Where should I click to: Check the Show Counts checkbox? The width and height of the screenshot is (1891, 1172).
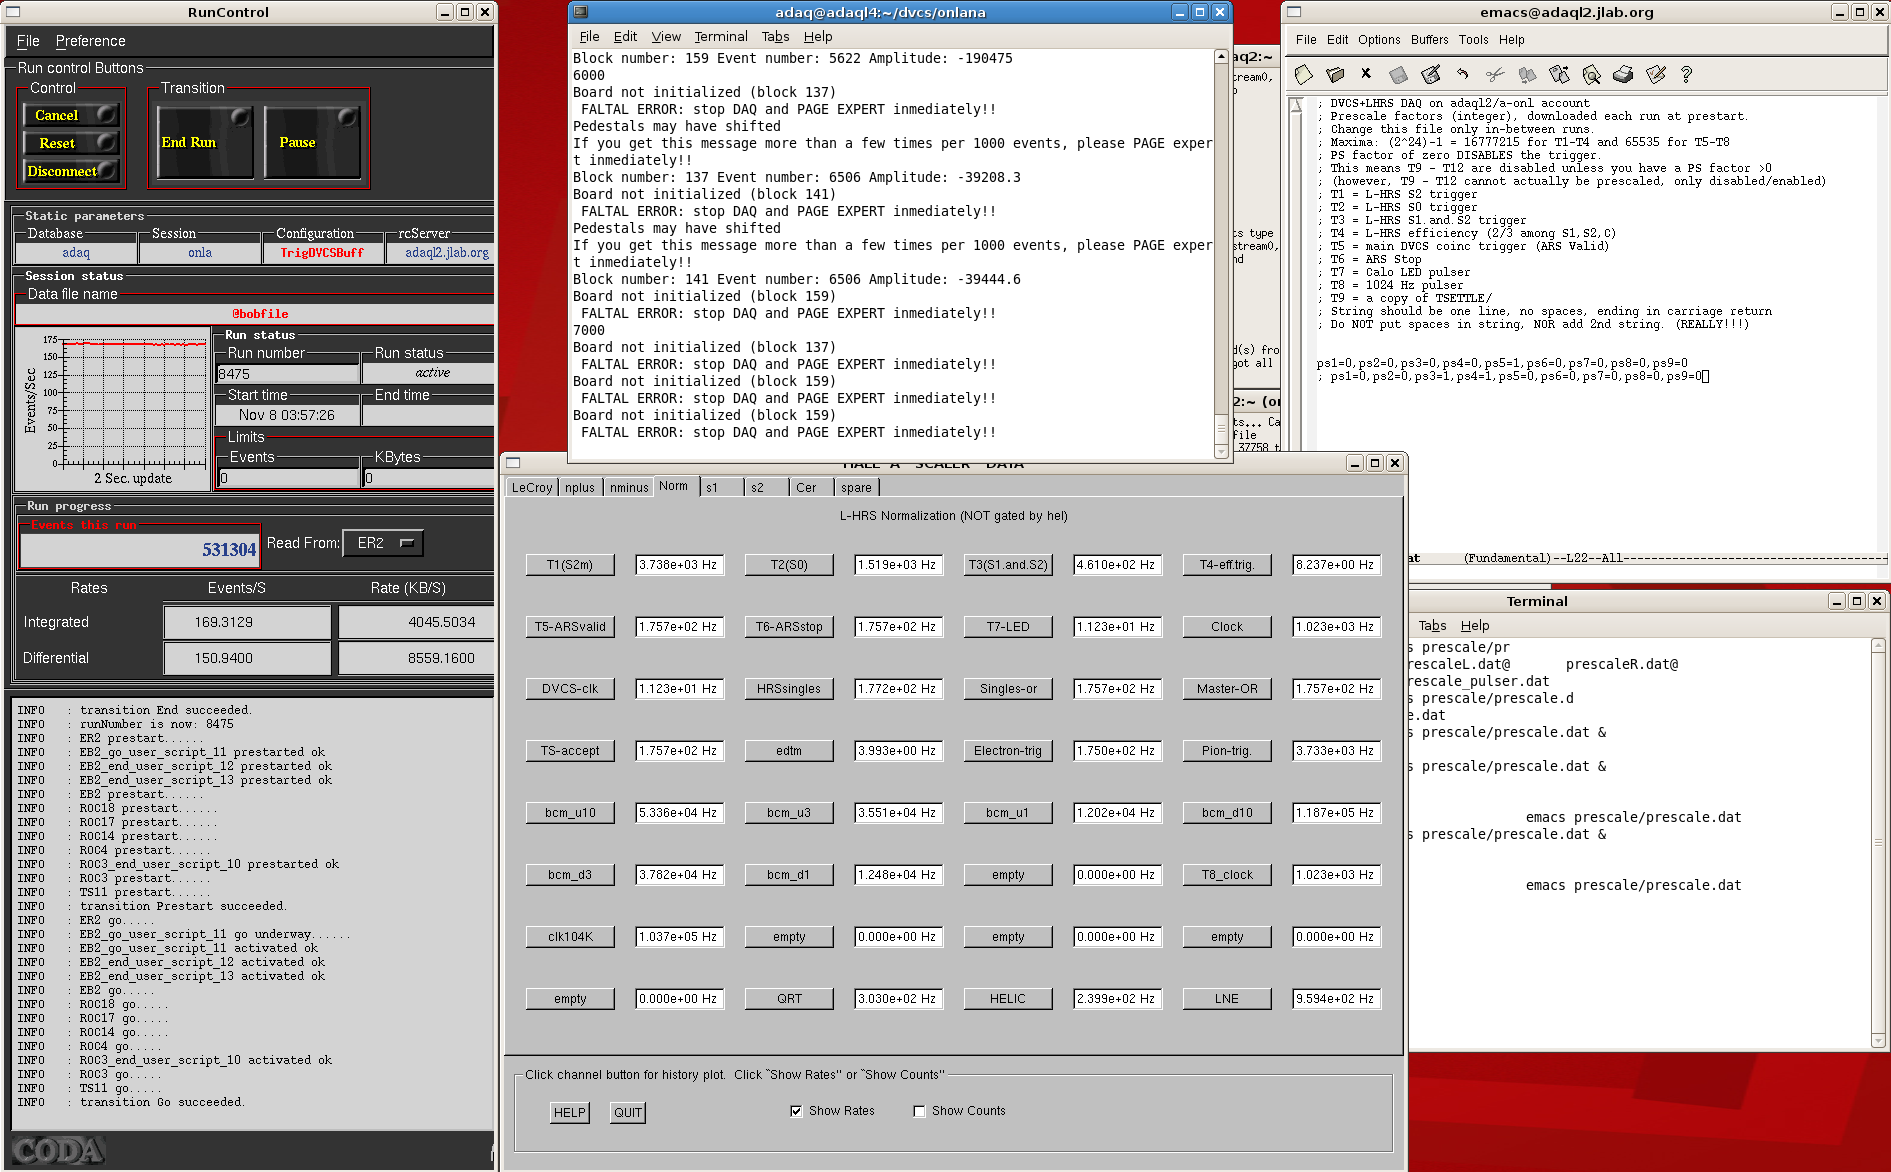(919, 1111)
